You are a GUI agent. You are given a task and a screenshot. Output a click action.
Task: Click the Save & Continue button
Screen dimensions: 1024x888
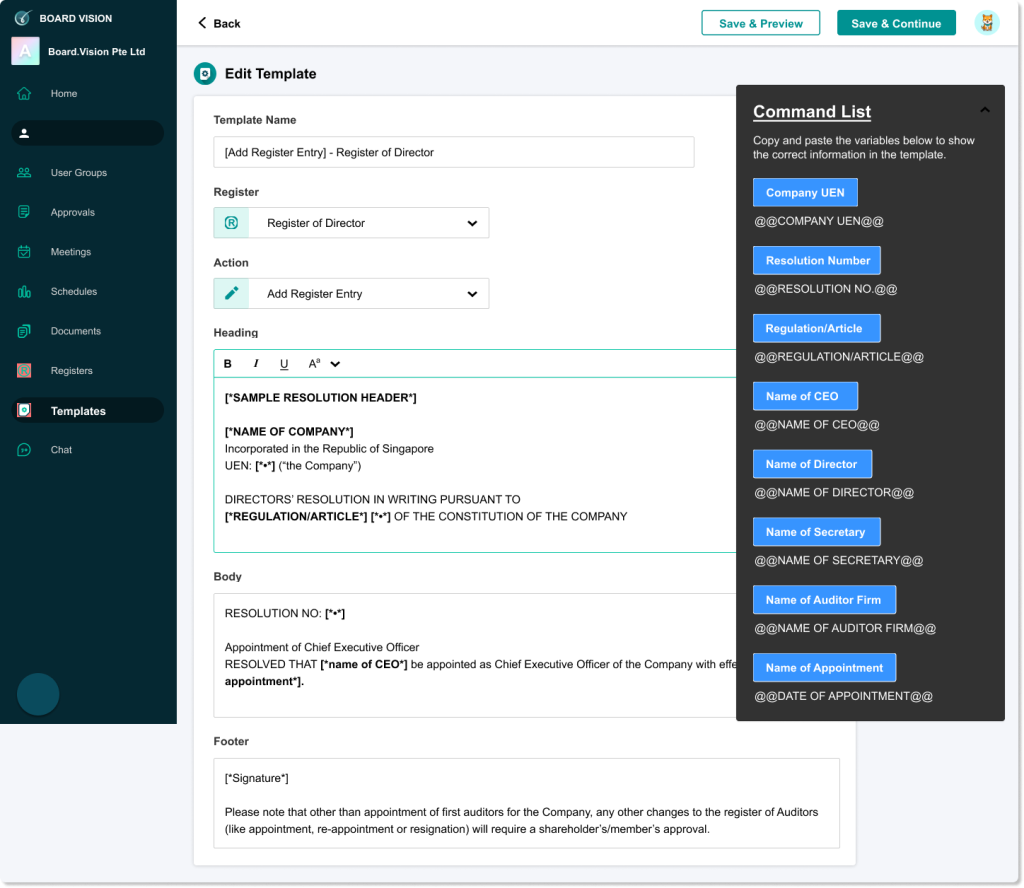tap(895, 23)
